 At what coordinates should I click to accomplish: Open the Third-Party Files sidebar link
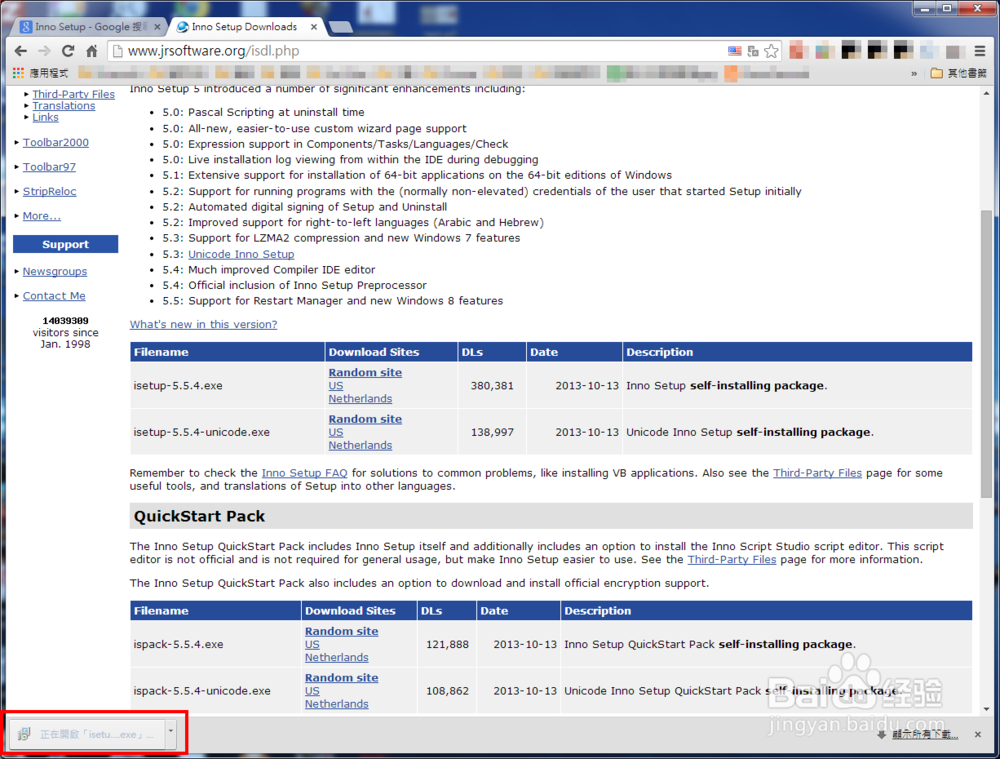(x=73, y=94)
